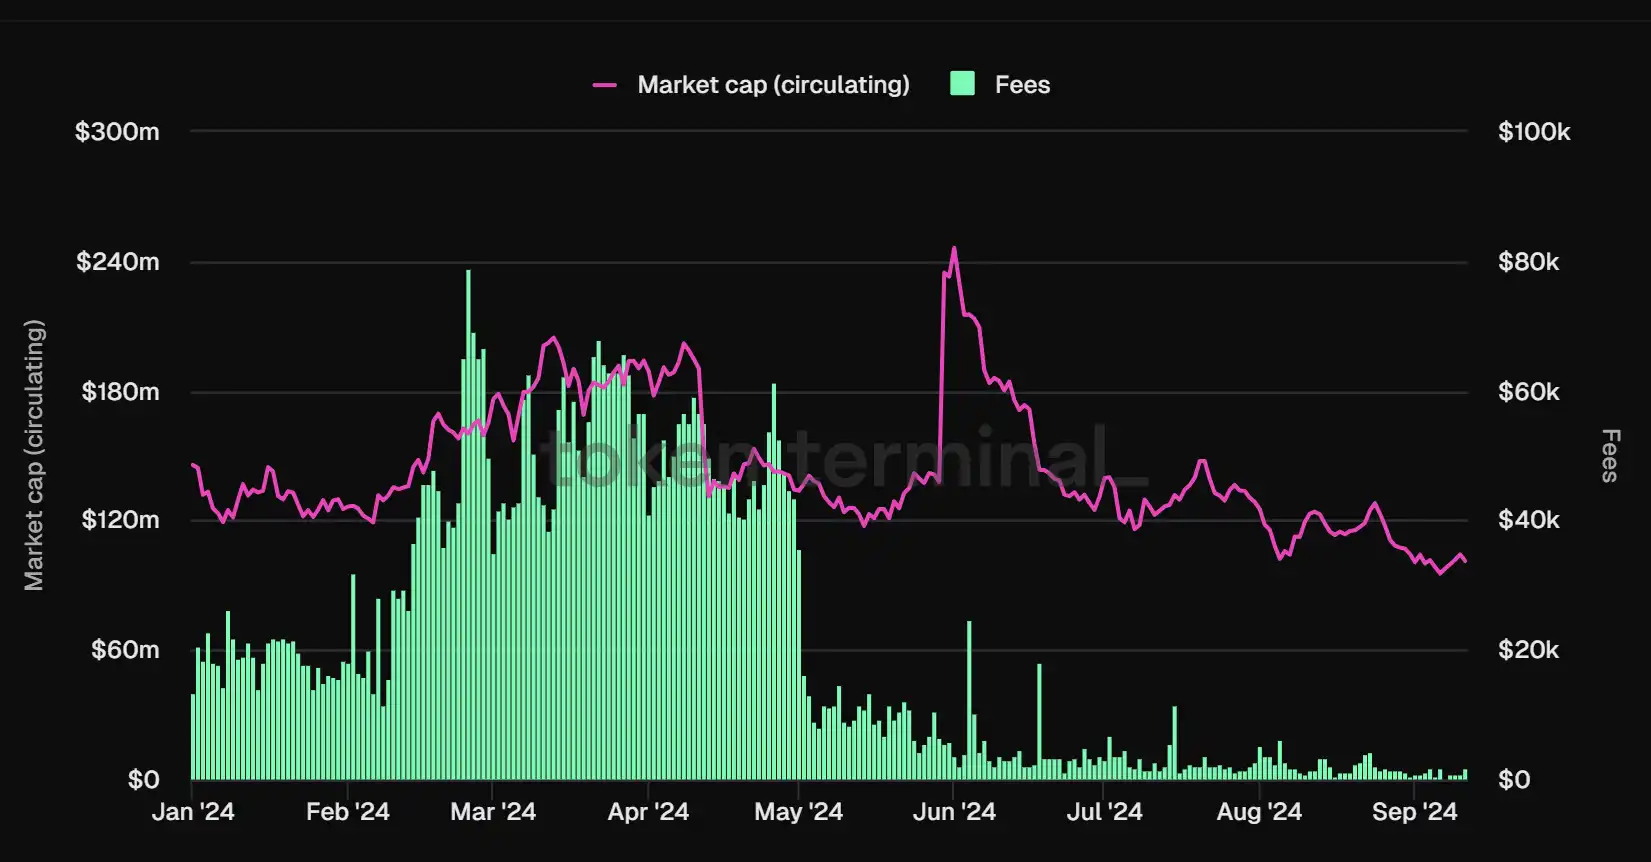The width and height of the screenshot is (1651, 862).
Task: Toggle the Market cap (circulating) legend label
Action: click(x=773, y=85)
